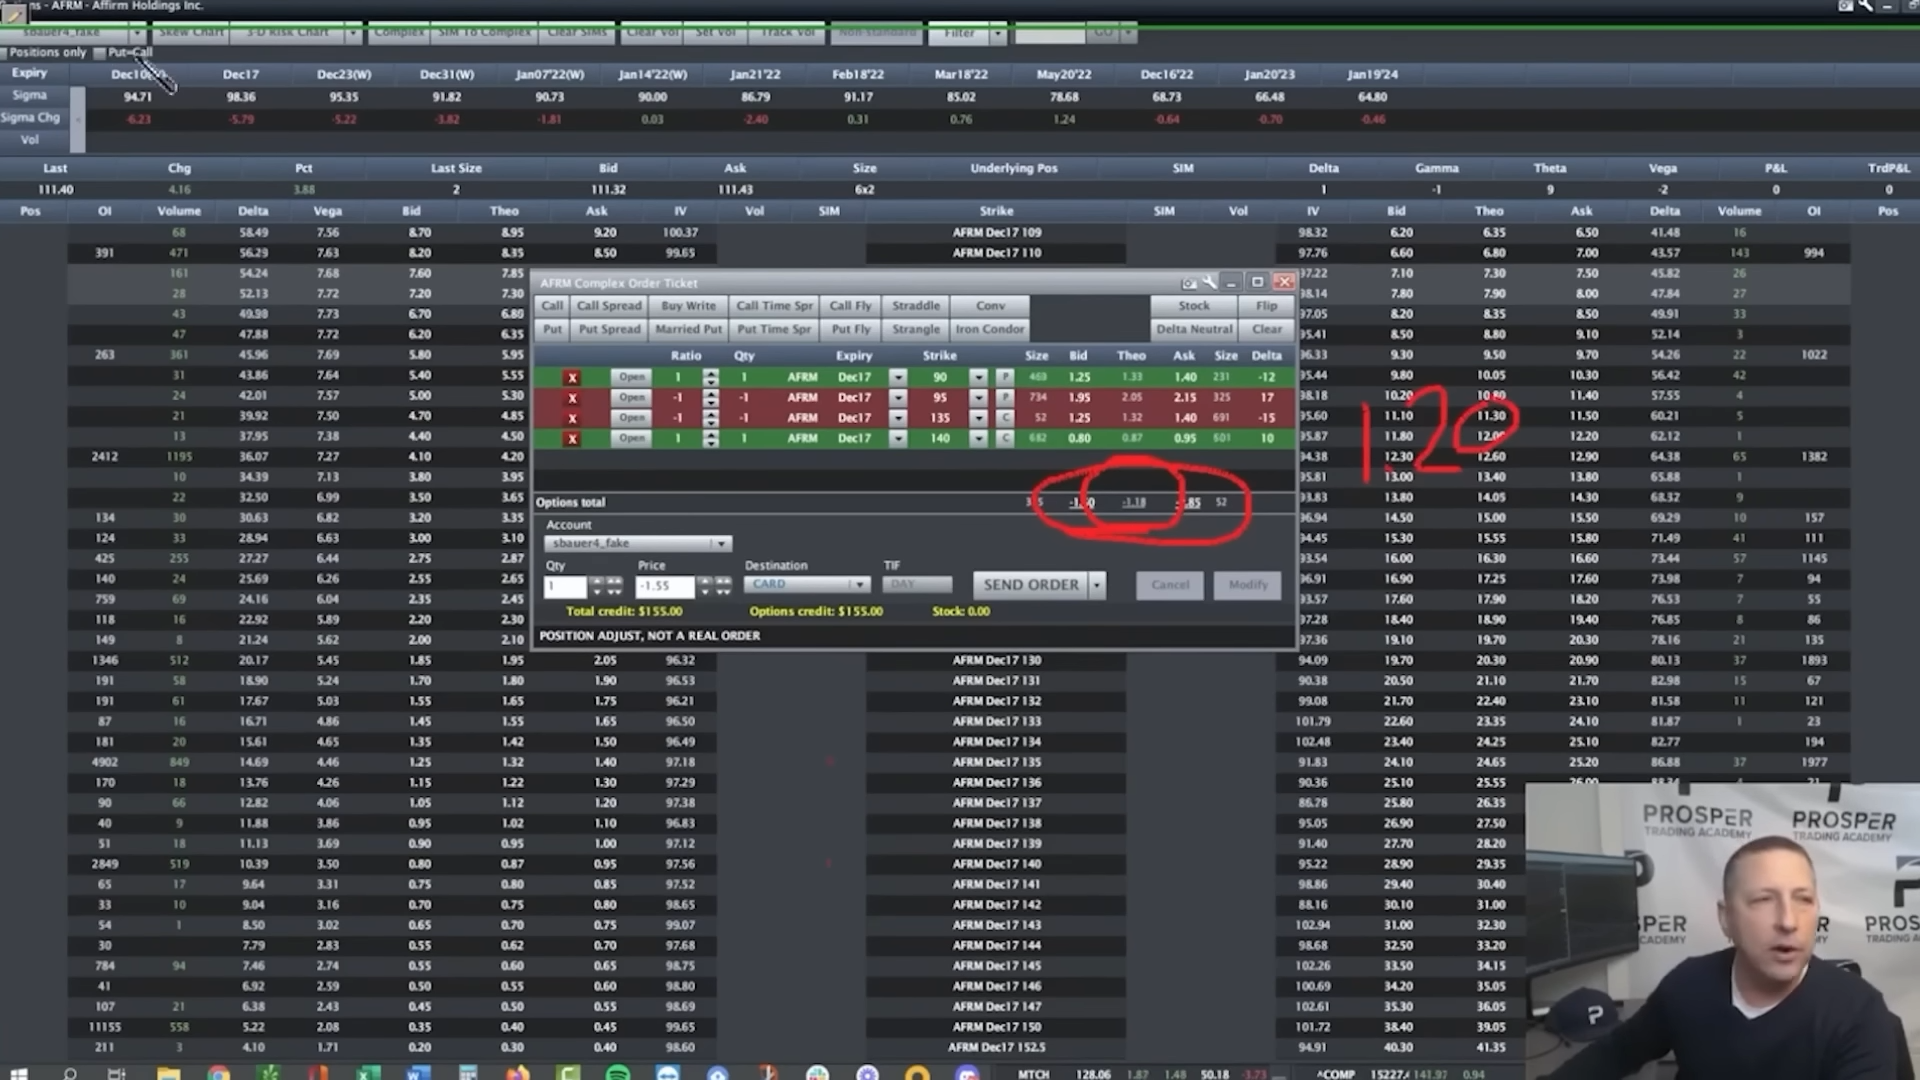Open the Destination CARD dropdown
The width and height of the screenshot is (1920, 1080).
[858, 584]
